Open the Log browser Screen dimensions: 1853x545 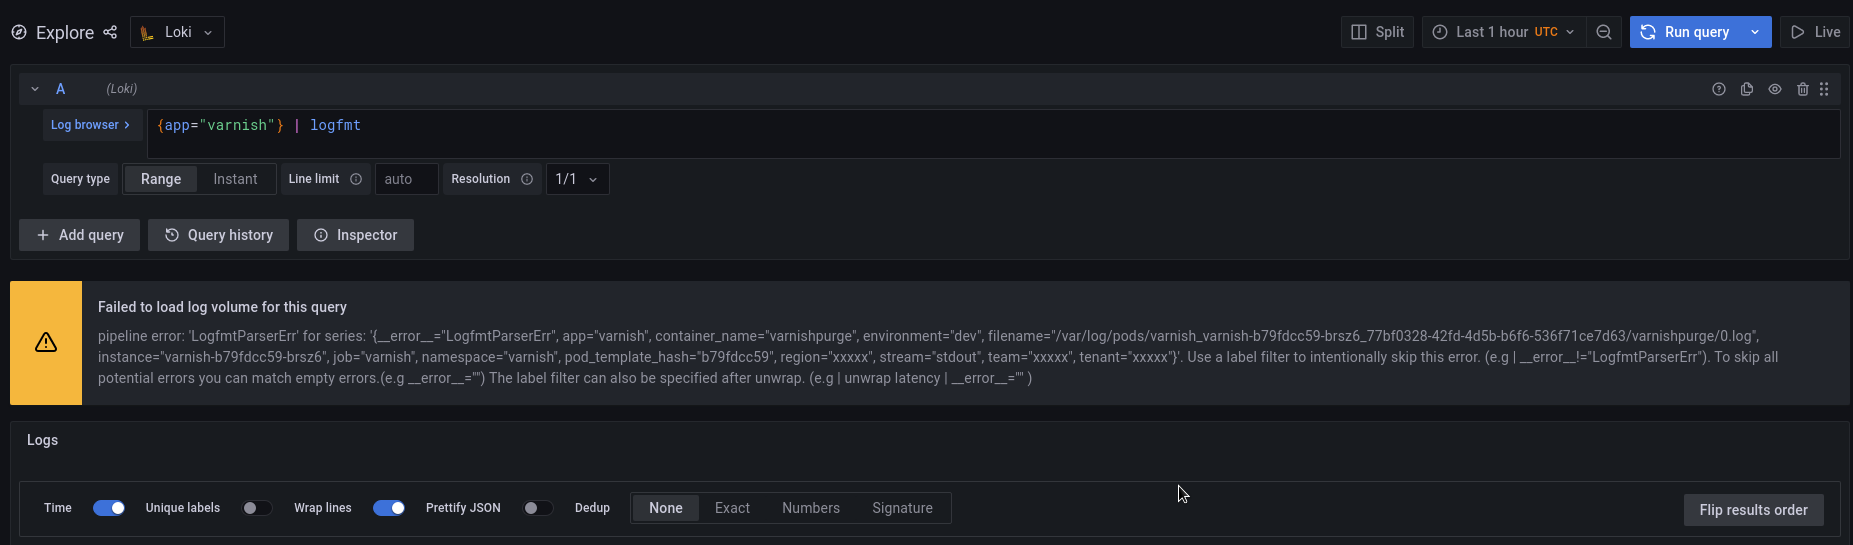pyautogui.click(x=90, y=125)
